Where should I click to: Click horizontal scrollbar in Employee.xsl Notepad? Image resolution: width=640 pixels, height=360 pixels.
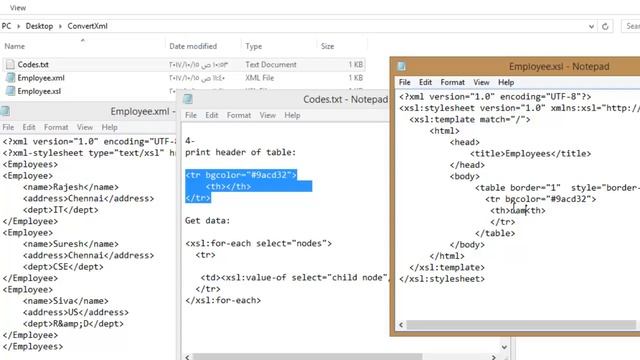521,325
